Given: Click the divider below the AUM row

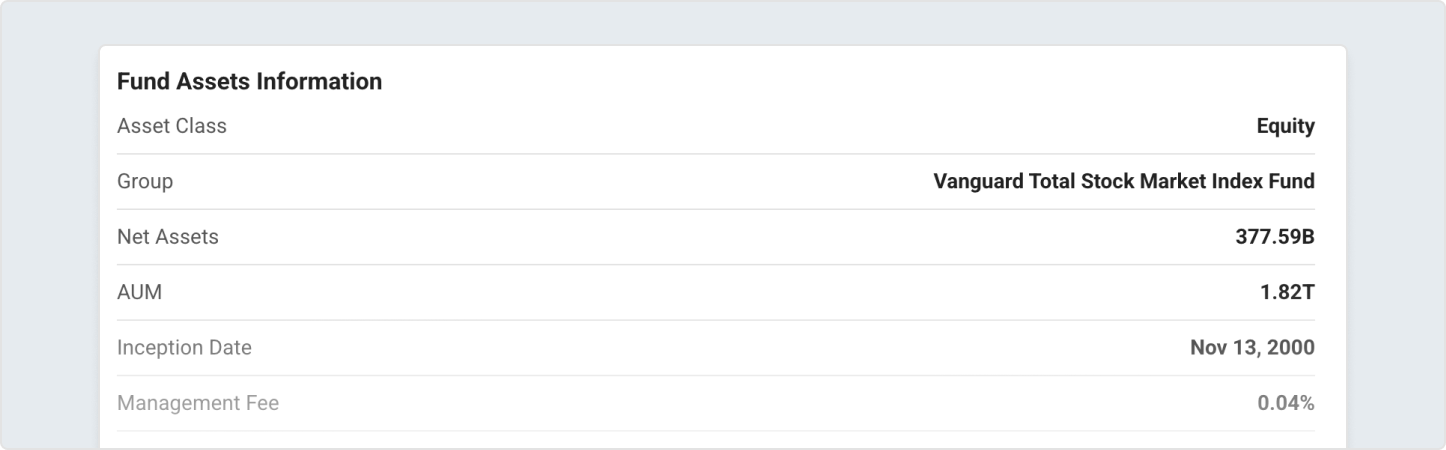Looking at the screenshot, I should click(x=716, y=320).
